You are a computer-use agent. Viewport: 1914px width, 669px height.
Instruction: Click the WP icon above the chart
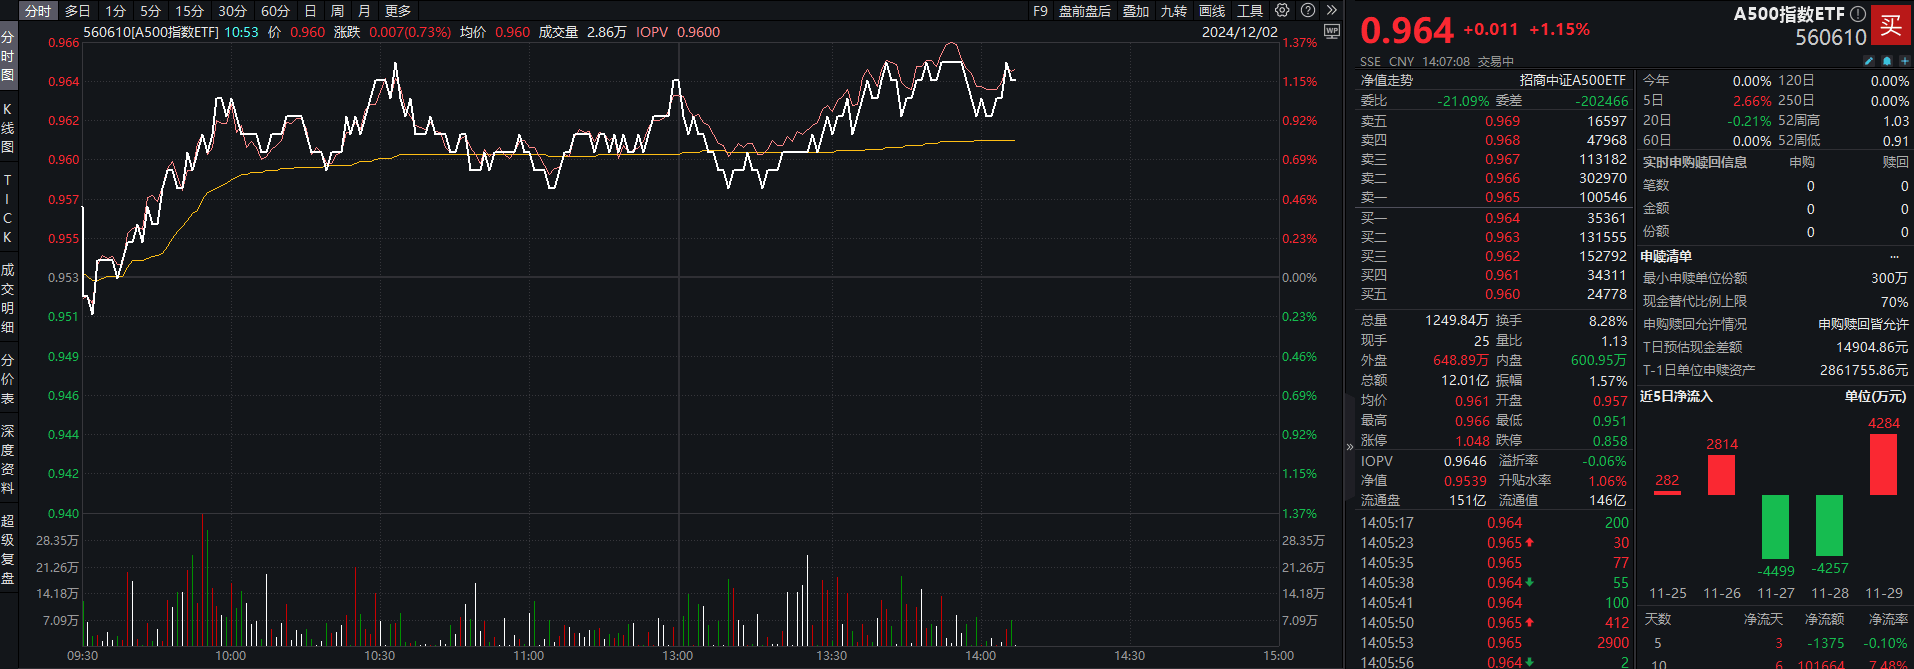[x=1331, y=32]
